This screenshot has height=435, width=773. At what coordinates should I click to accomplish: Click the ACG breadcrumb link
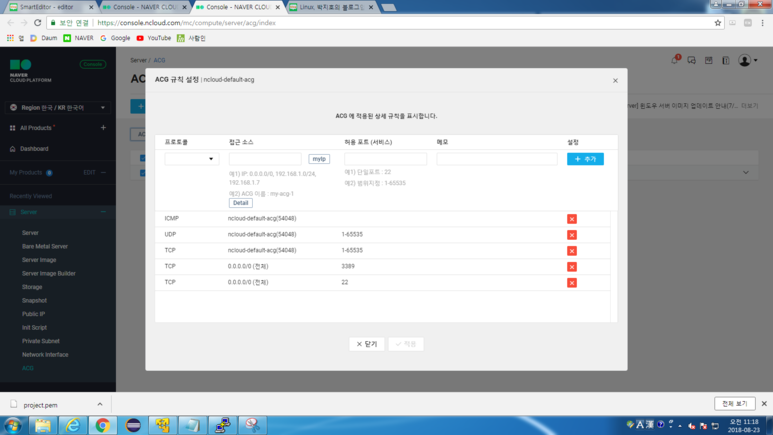[159, 60]
